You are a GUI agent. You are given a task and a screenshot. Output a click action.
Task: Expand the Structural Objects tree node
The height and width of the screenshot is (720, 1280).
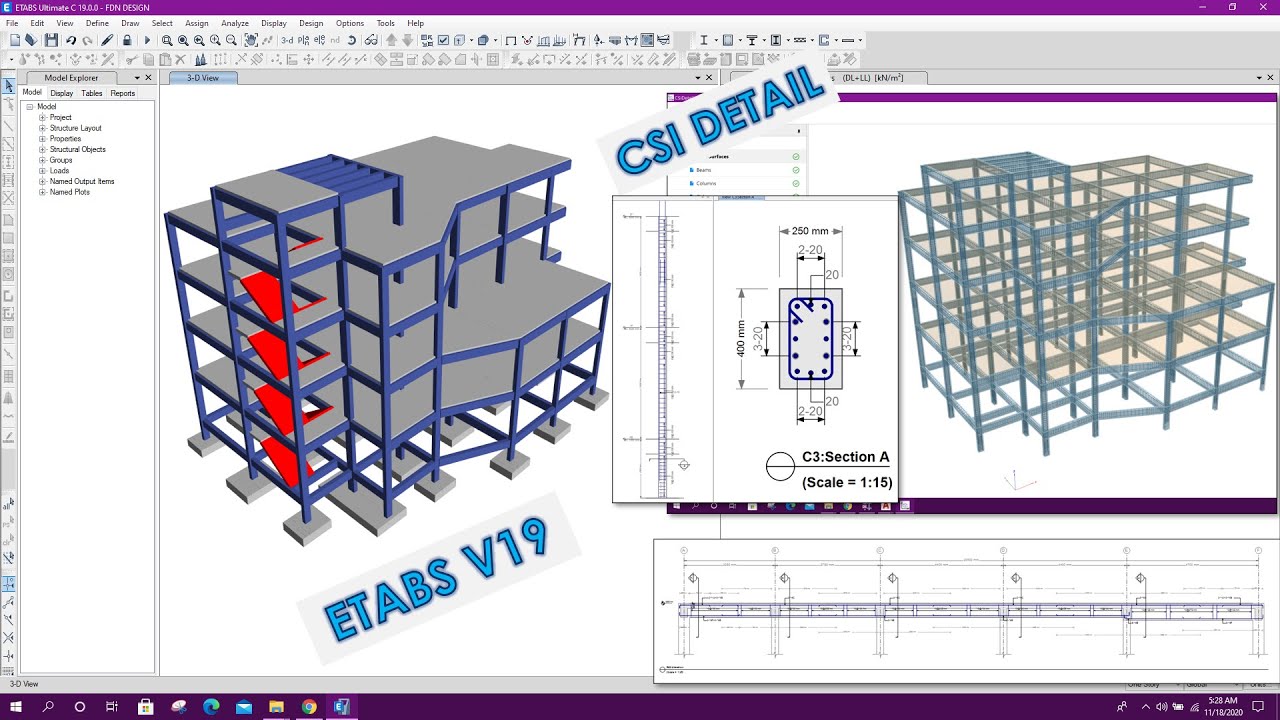coord(43,149)
